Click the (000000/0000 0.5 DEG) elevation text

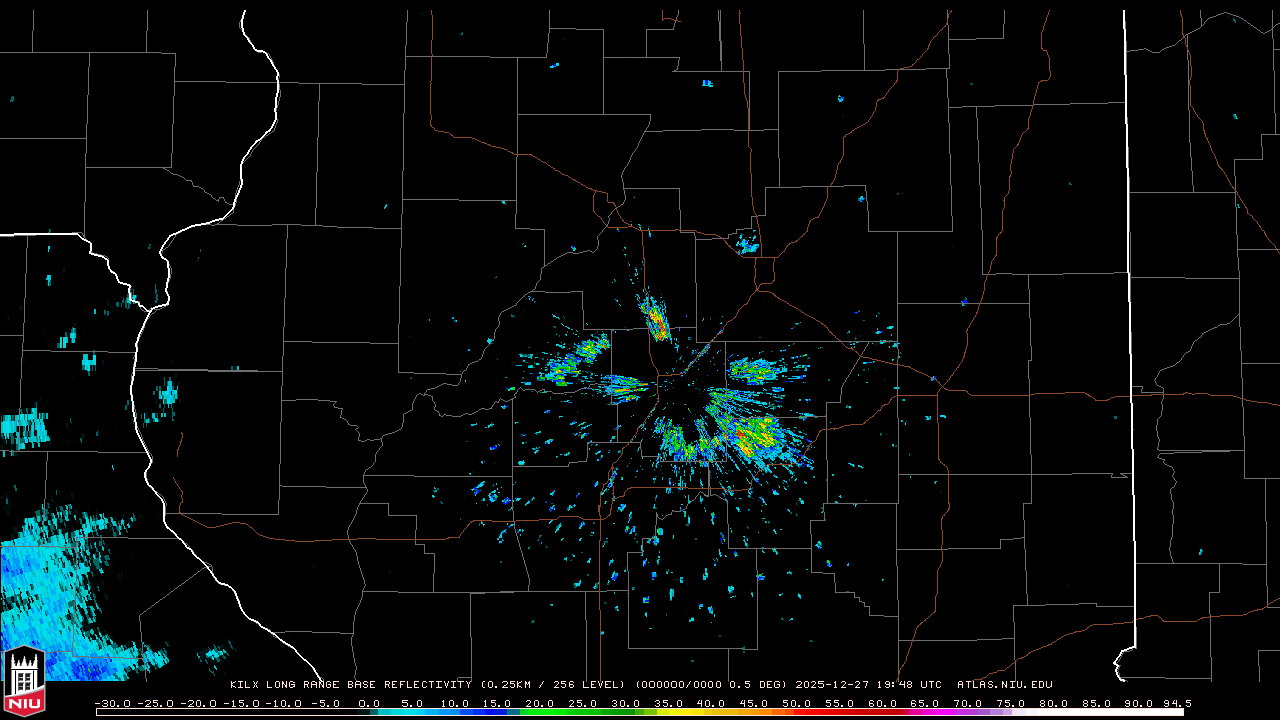[711, 685]
